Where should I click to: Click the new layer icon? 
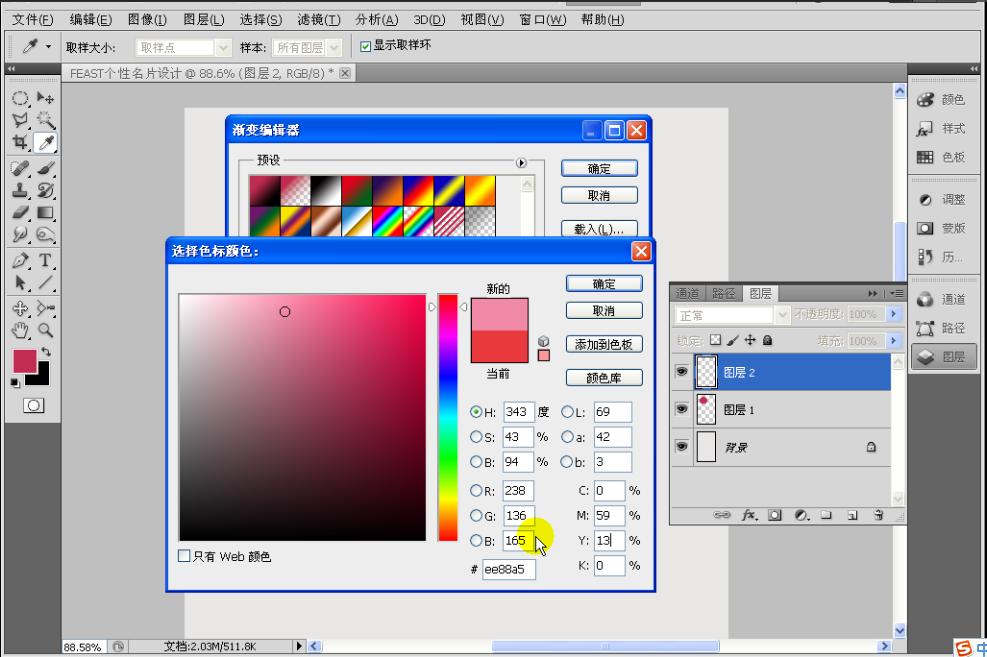[854, 515]
